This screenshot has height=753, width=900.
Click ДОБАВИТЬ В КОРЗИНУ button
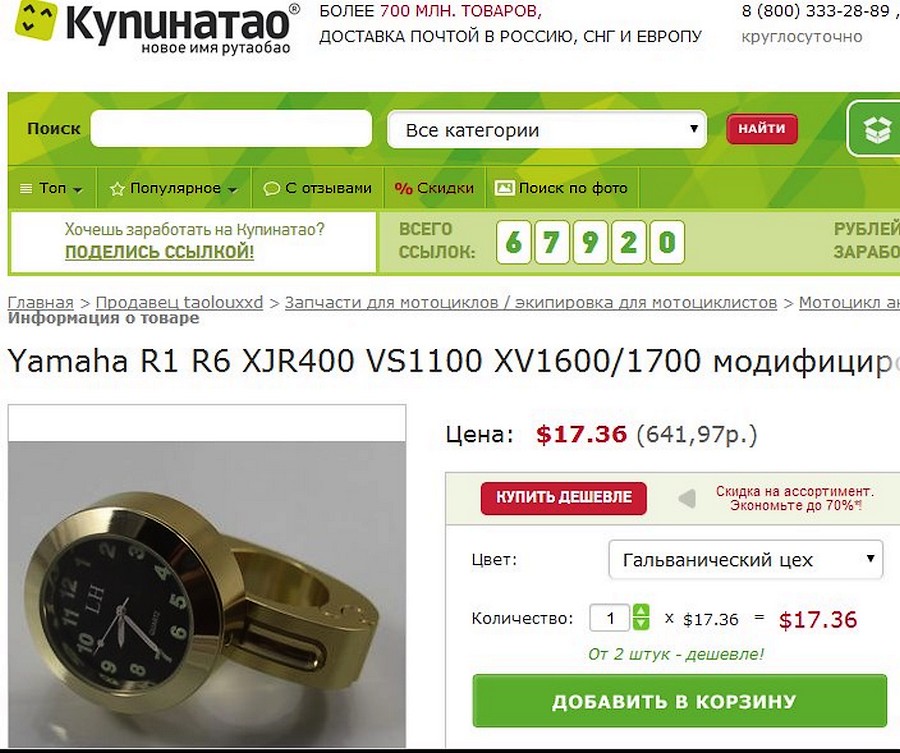tap(680, 701)
